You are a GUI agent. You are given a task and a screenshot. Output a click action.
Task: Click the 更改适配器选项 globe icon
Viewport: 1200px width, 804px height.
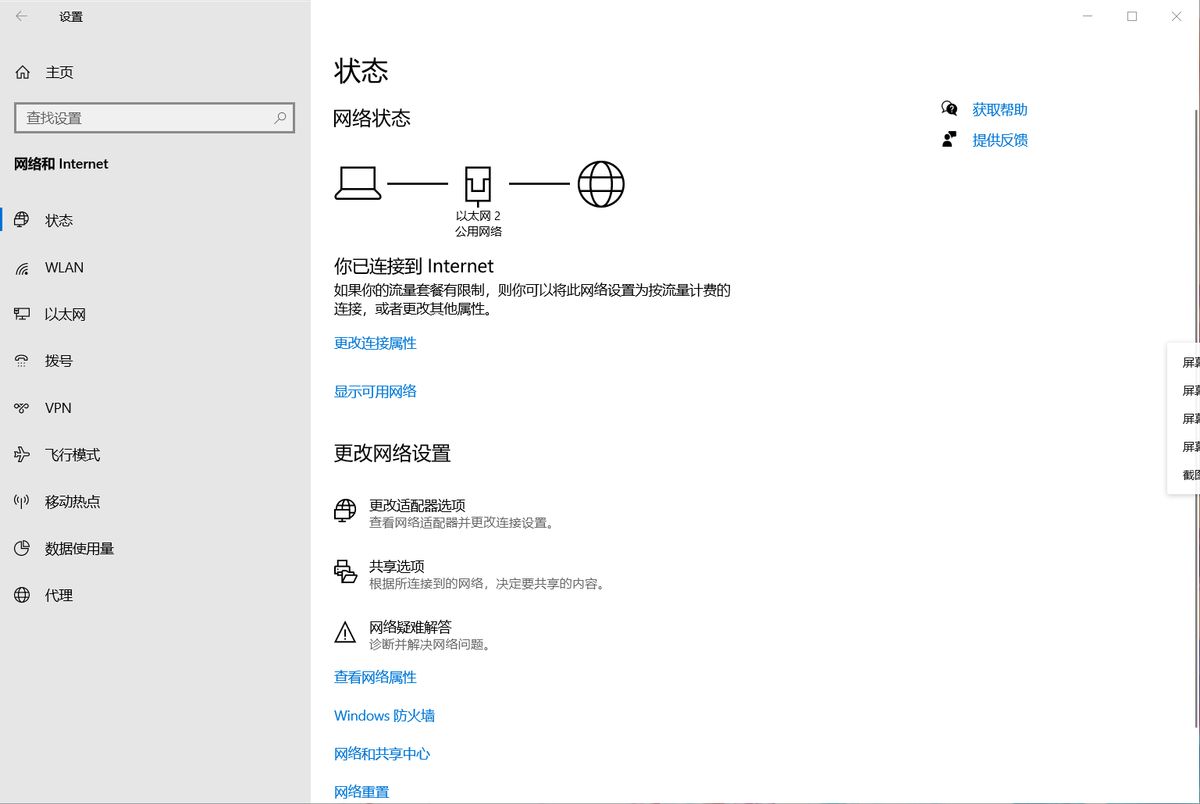tap(345, 511)
